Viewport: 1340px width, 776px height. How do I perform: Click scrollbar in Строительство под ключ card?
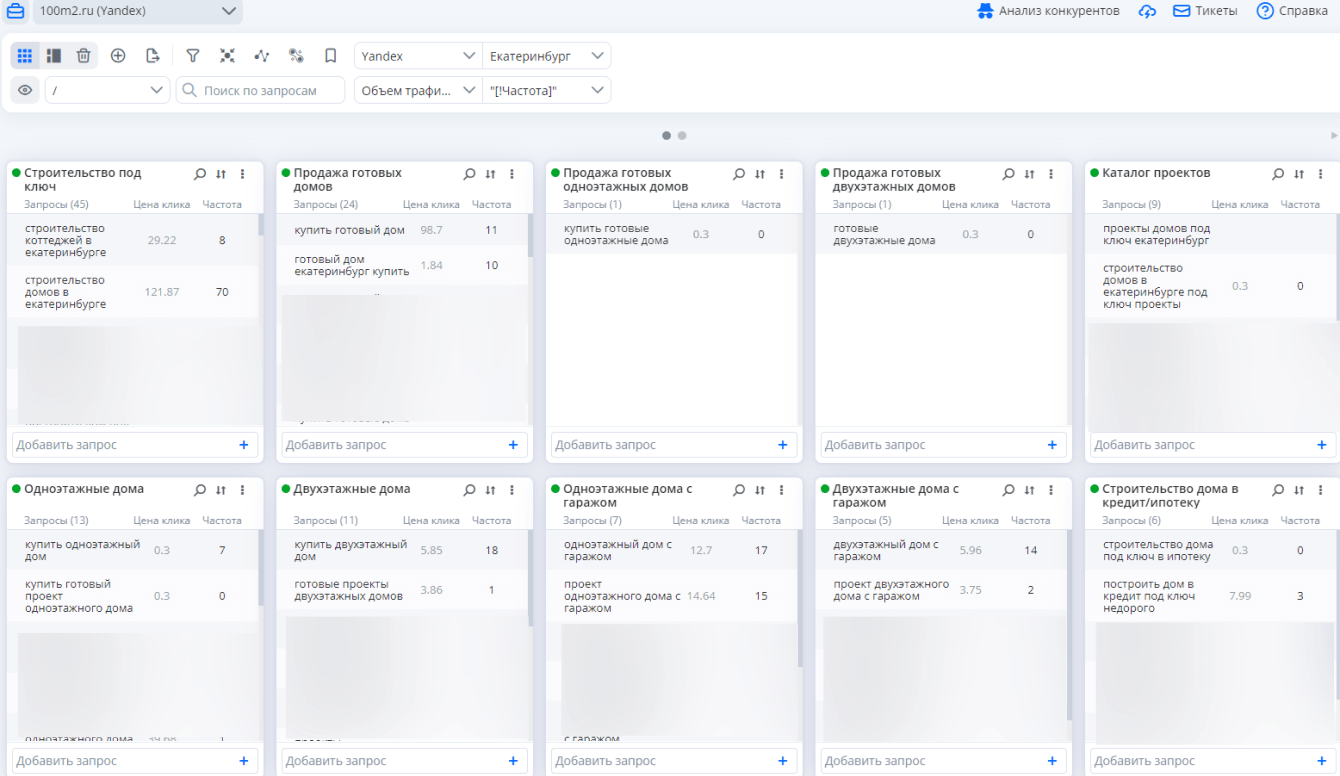261,225
